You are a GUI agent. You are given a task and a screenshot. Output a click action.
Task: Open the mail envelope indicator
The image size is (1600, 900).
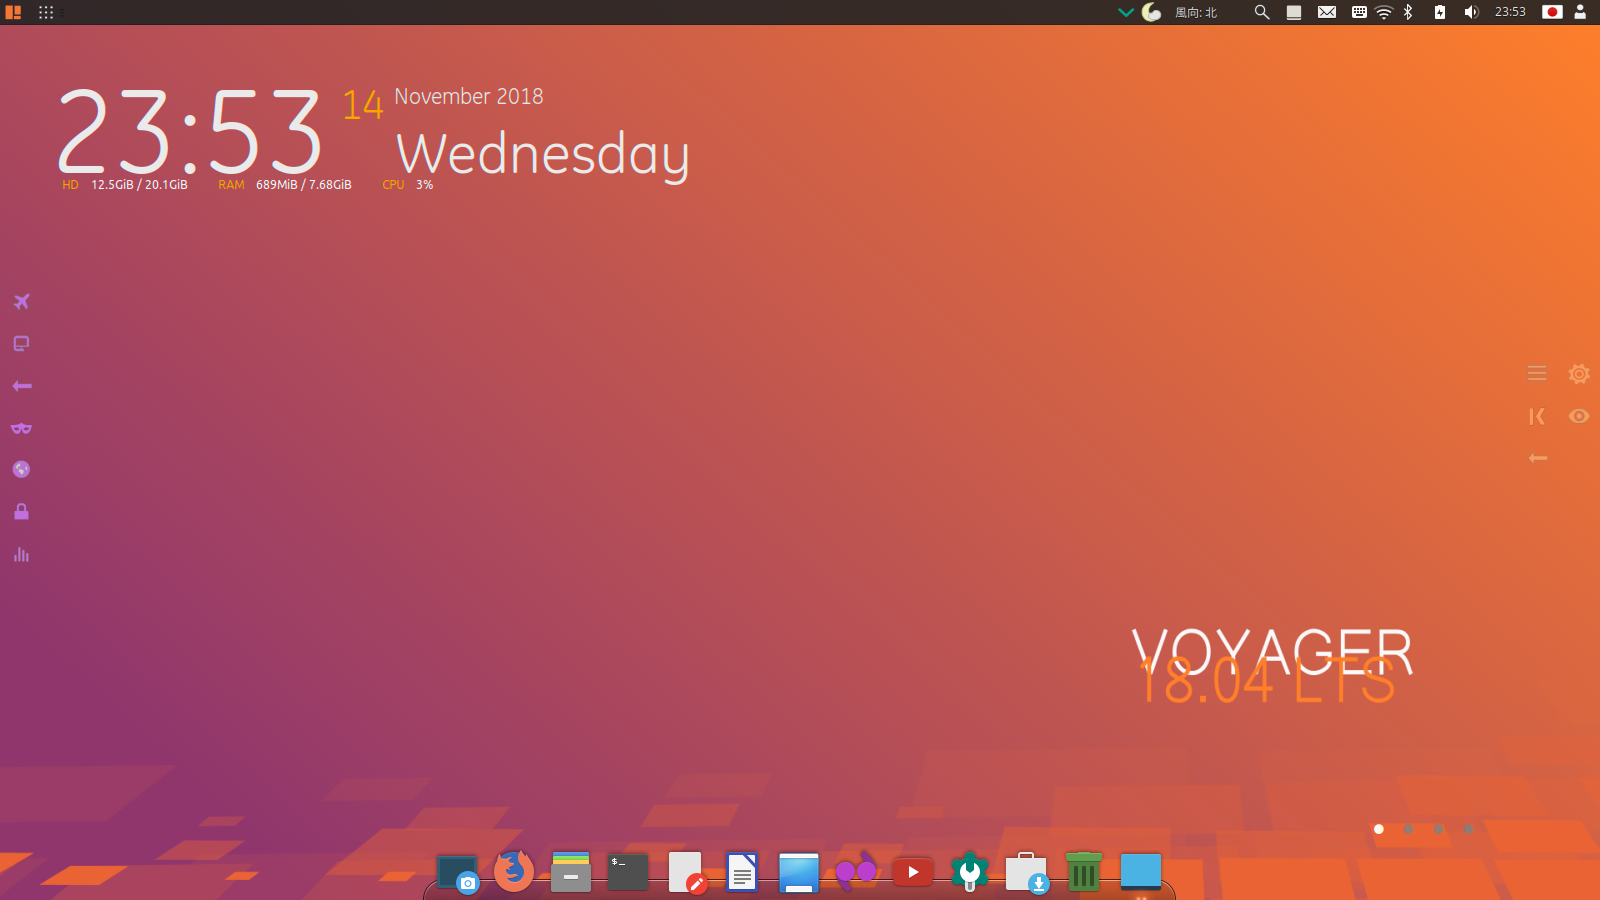pyautogui.click(x=1327, y=12)
